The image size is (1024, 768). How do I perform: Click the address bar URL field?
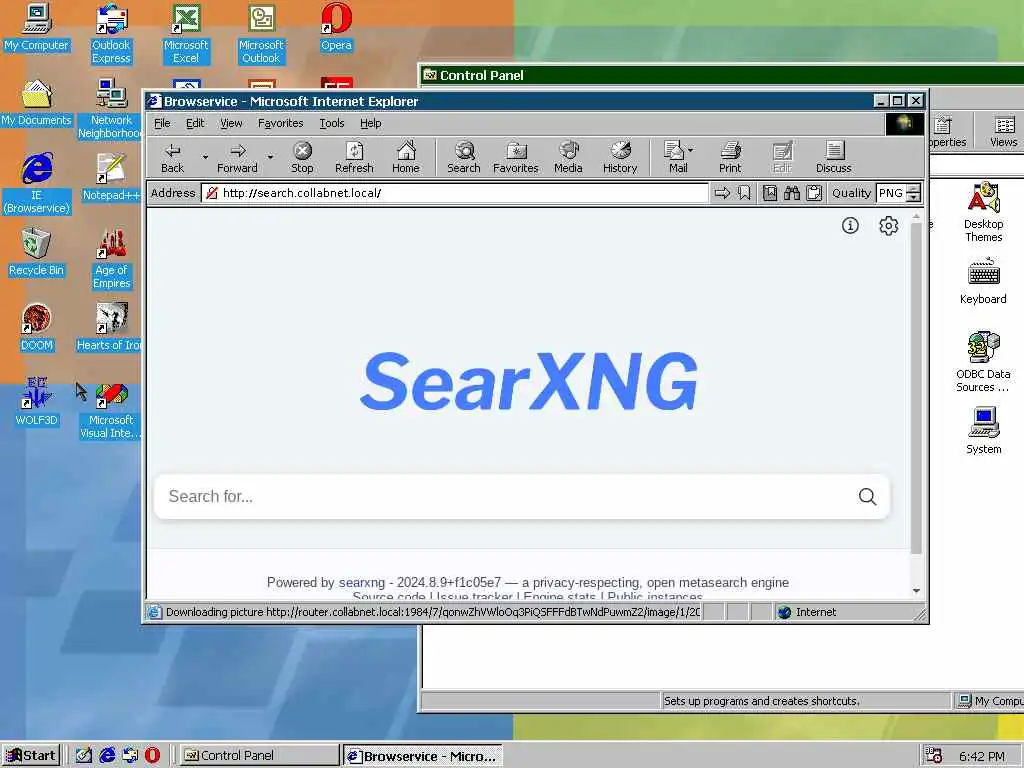(455, 193)
